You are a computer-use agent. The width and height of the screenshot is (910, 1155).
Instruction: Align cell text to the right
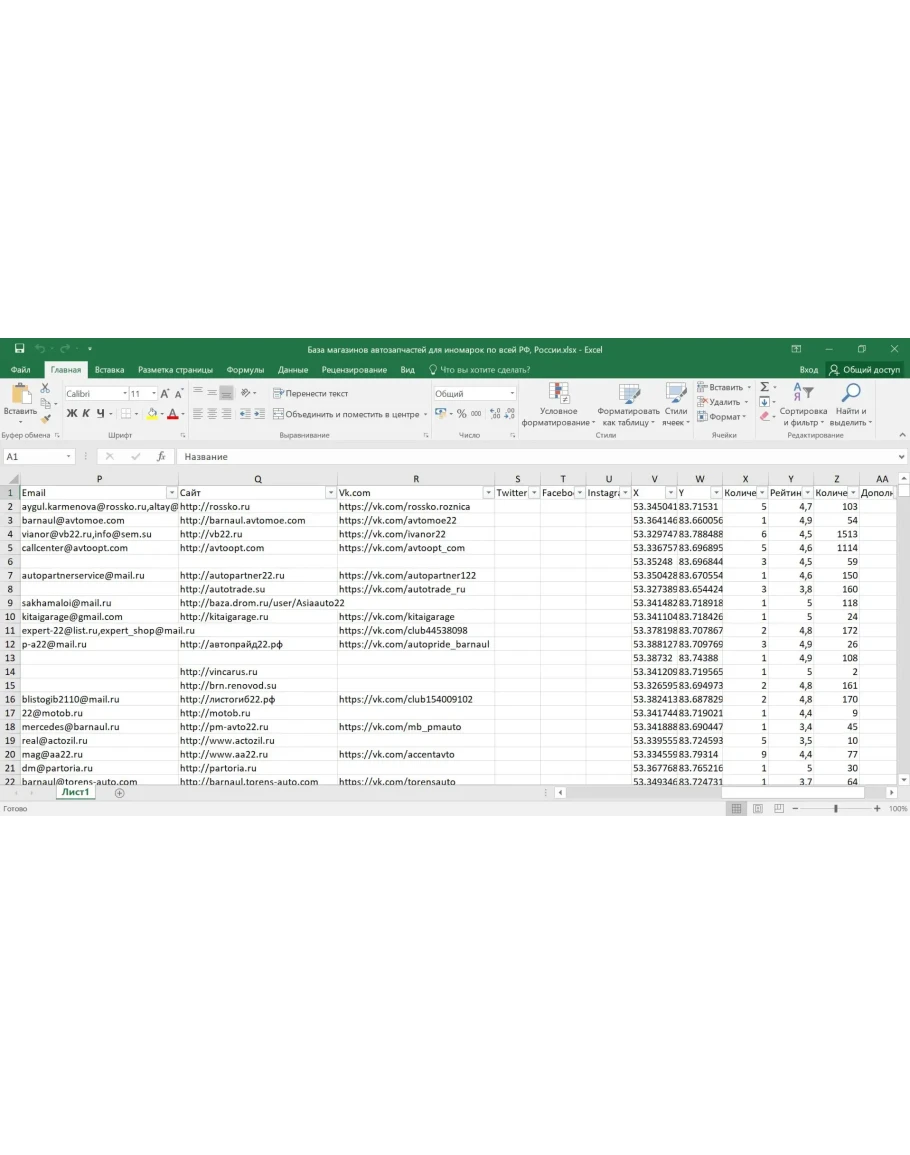[x=227, y=414]
